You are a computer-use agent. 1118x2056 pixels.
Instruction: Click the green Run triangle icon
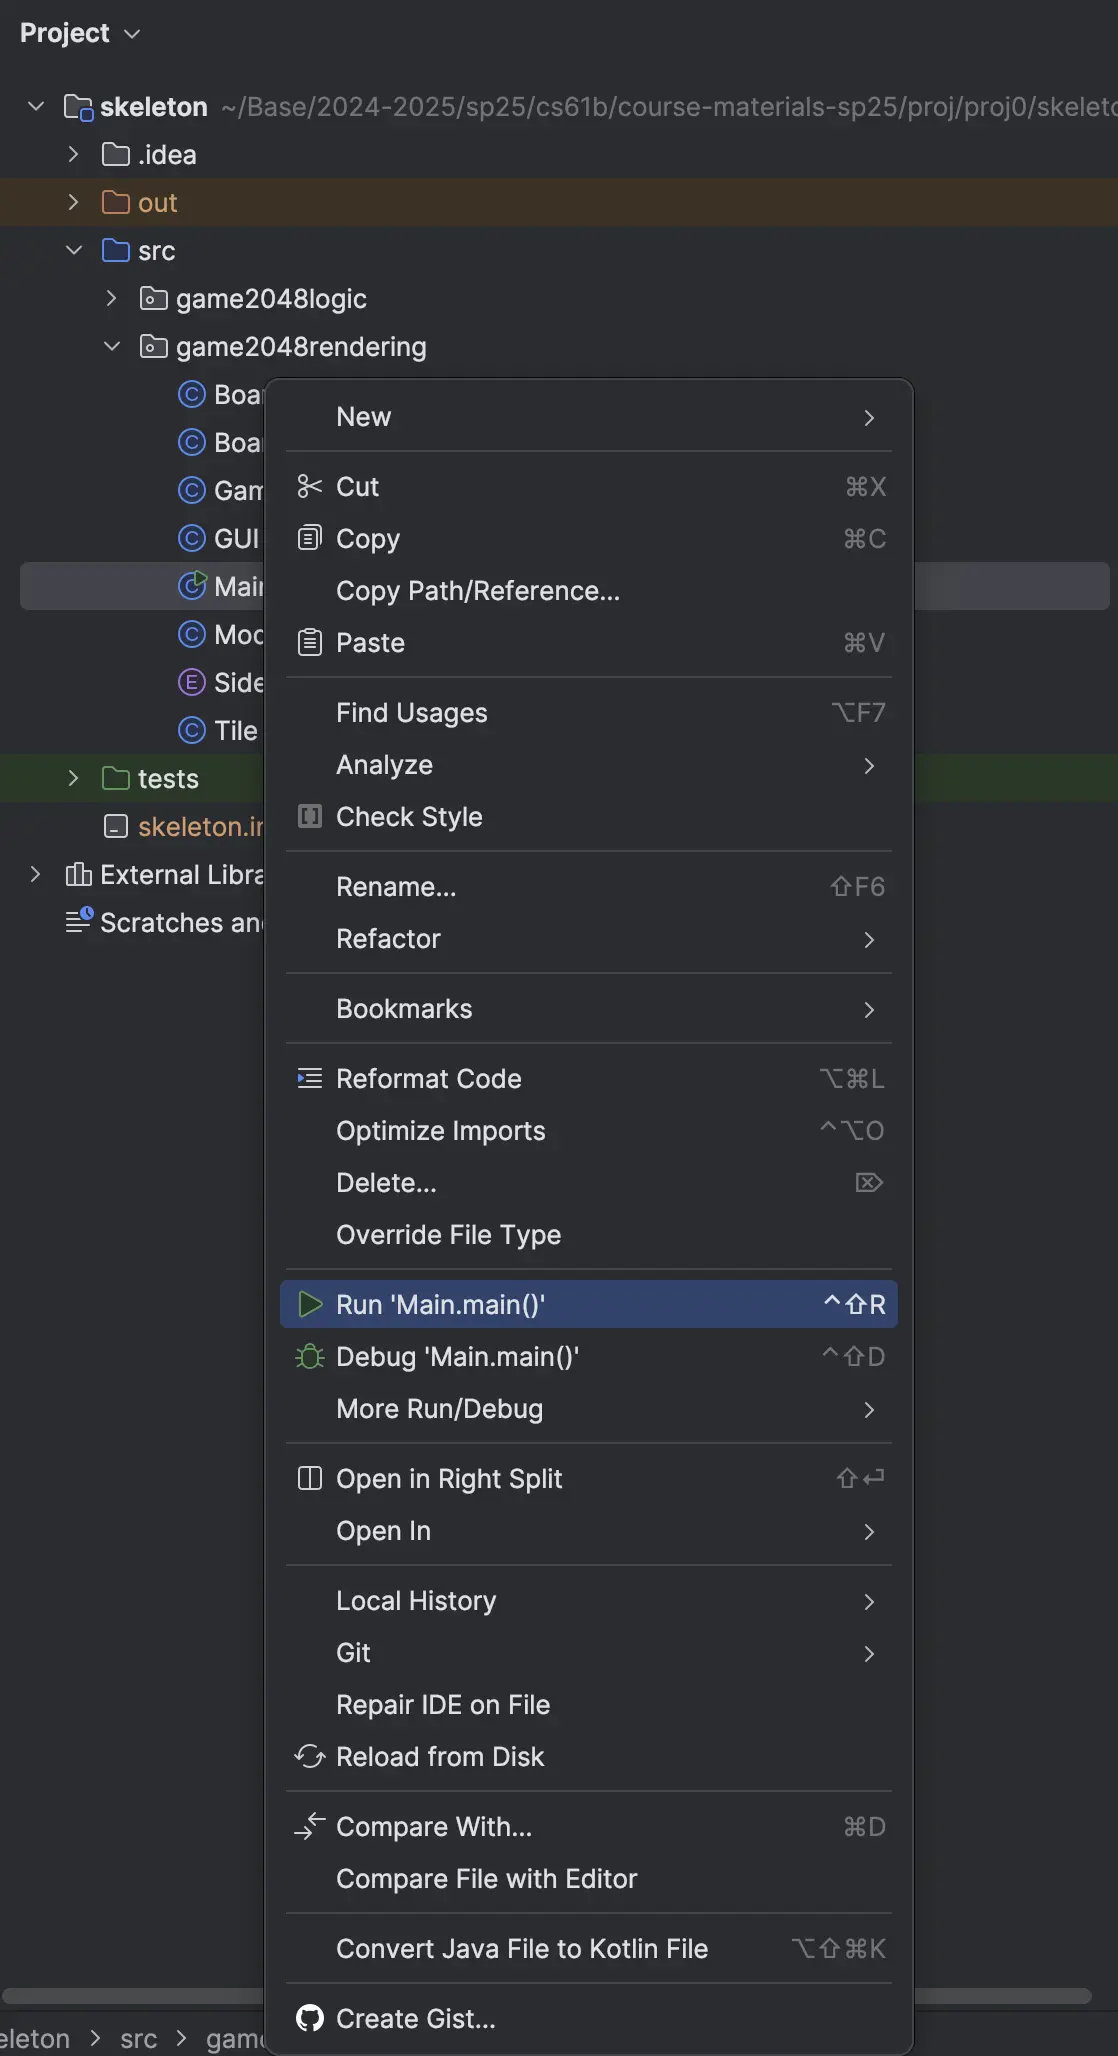click(x=310, y=1304)
